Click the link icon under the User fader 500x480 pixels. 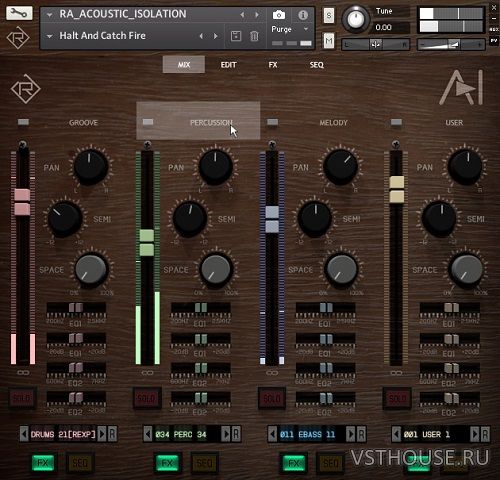pos(396,372)
